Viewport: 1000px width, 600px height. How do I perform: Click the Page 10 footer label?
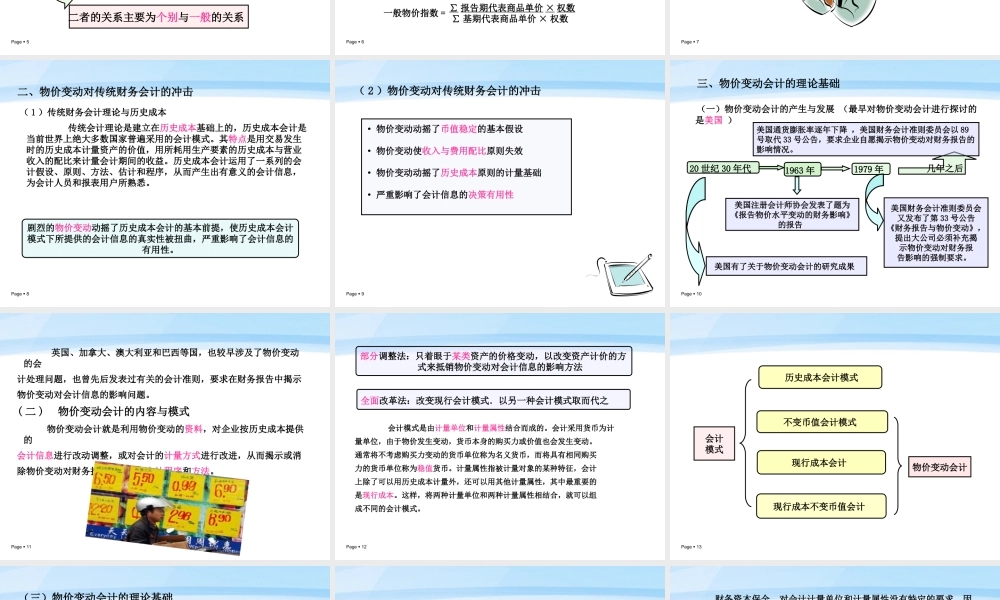click(689, 293)
